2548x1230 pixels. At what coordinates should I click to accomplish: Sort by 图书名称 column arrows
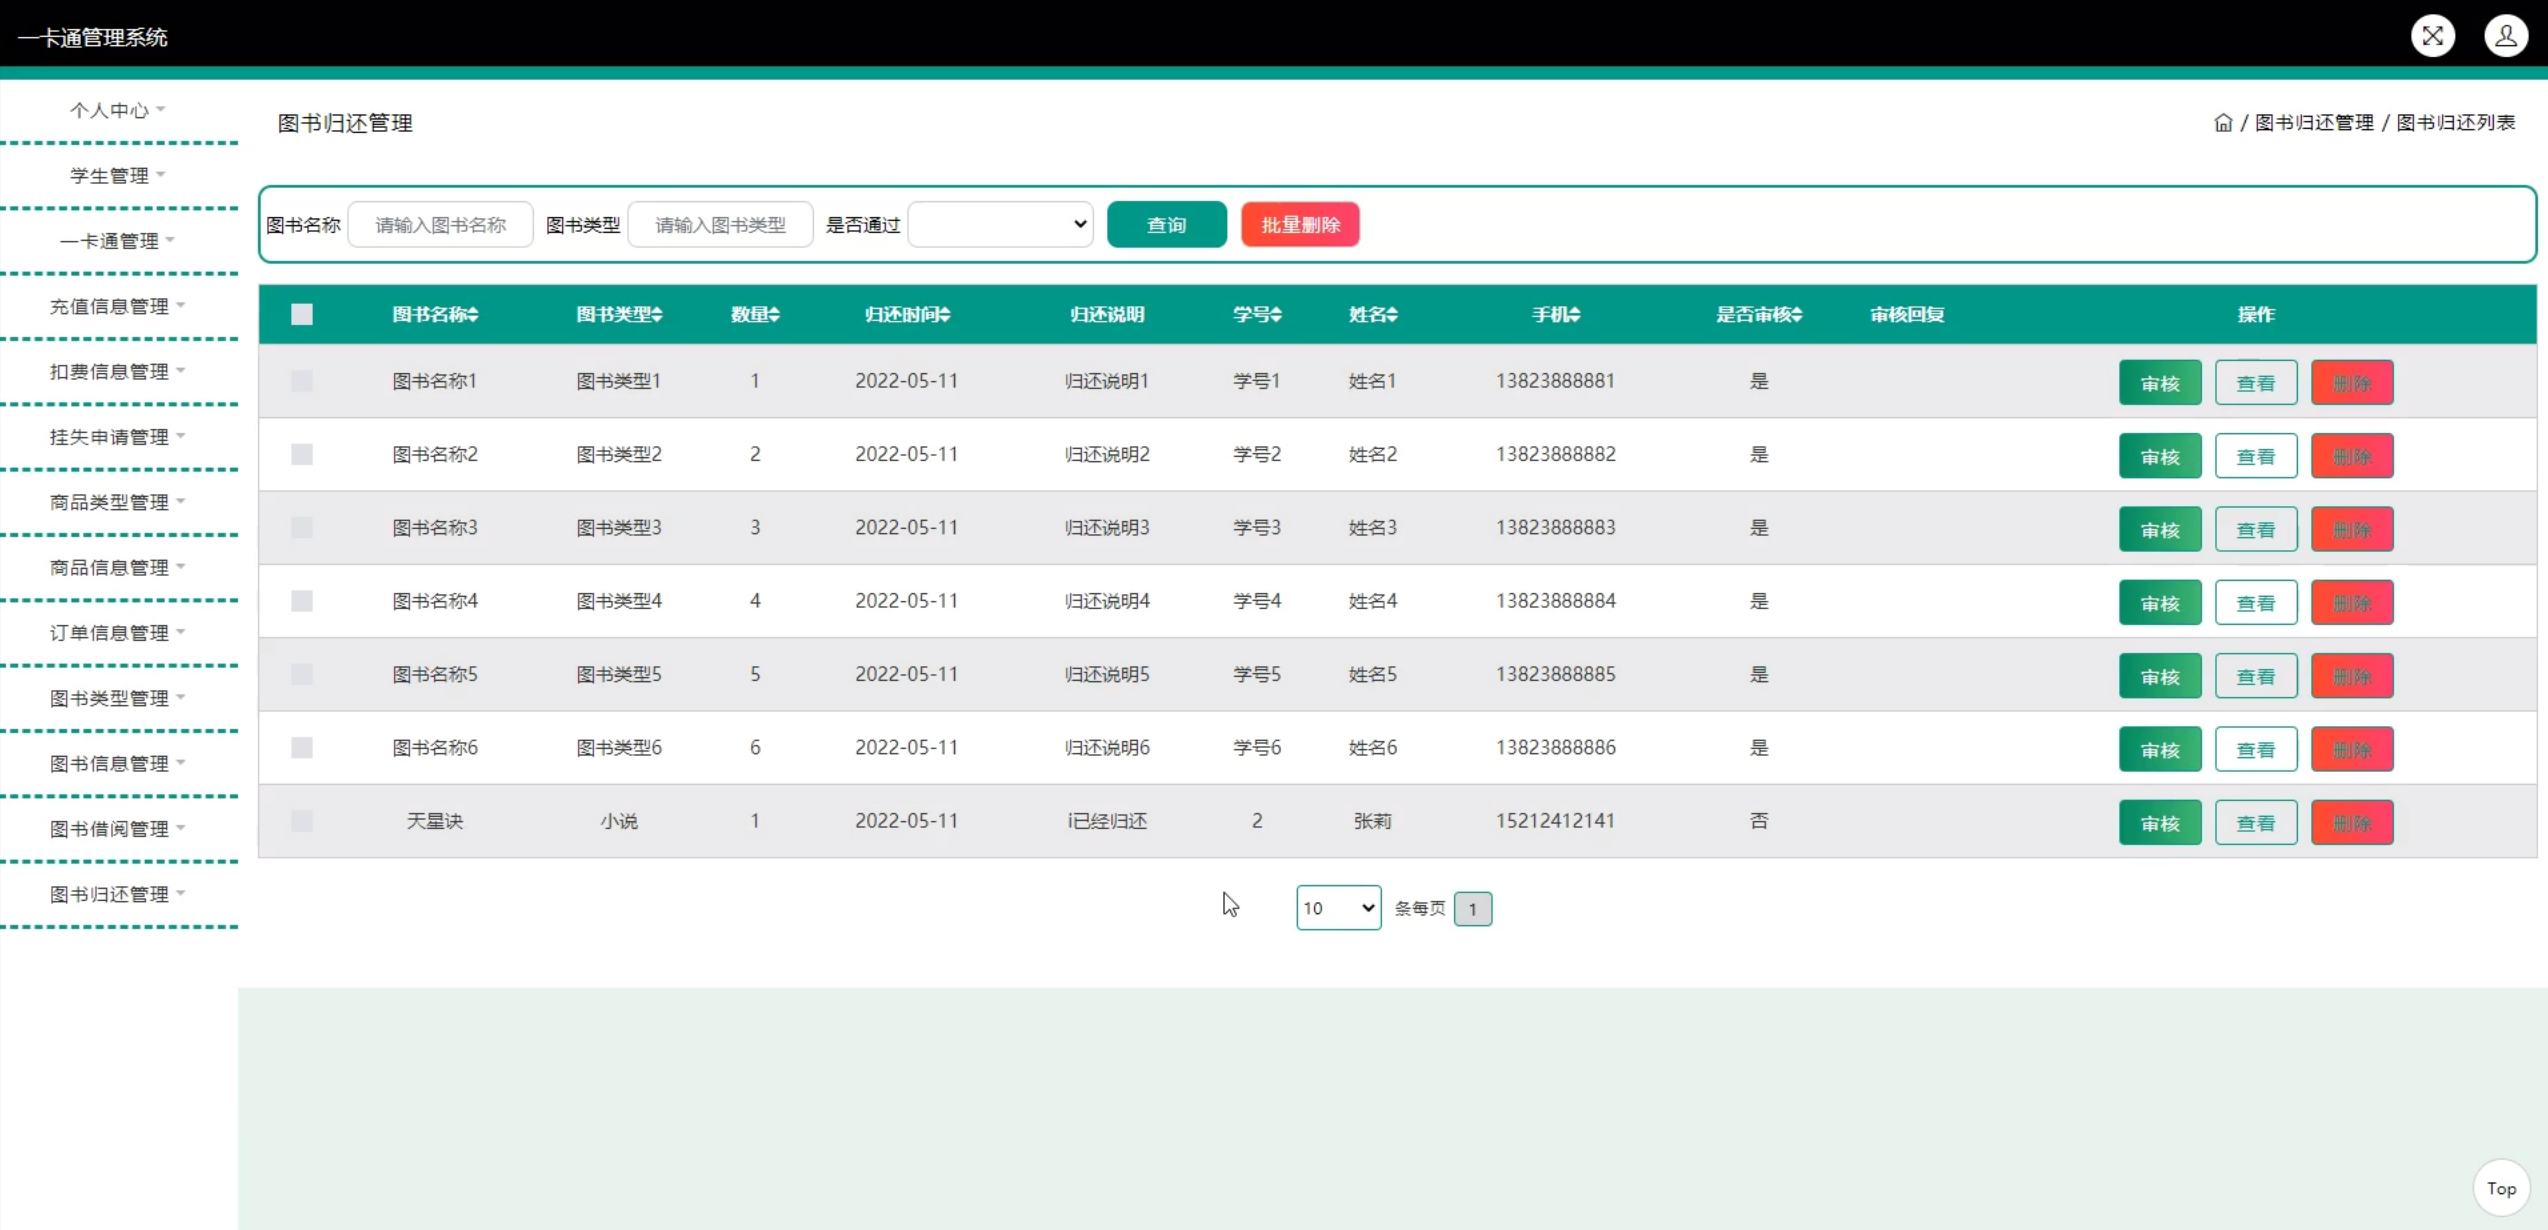coord(473,314)
